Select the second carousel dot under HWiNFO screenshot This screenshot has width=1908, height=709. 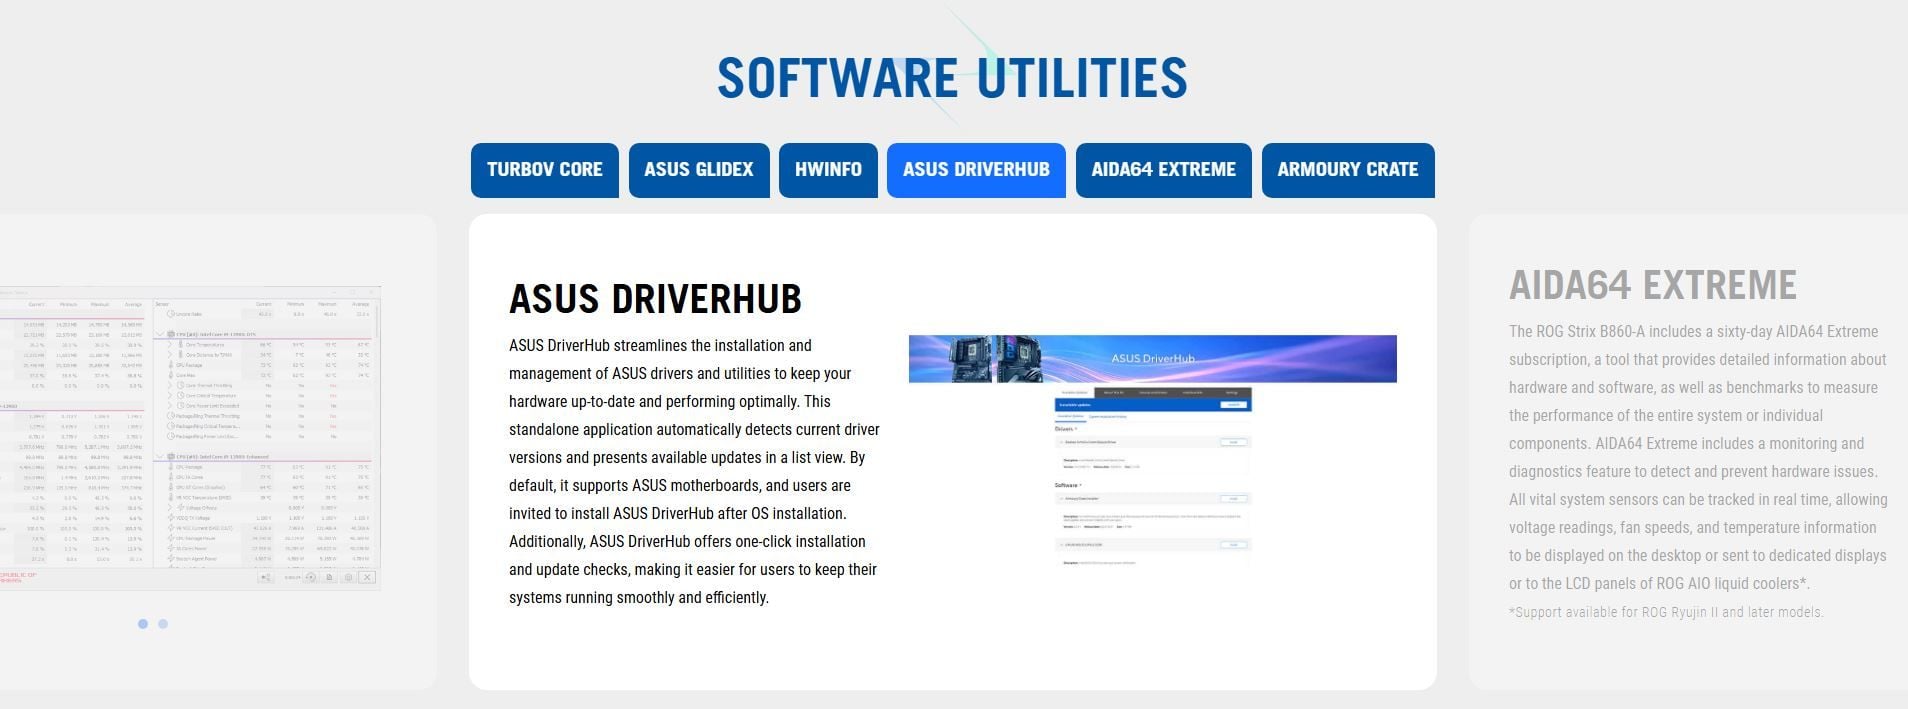(163, 624)
